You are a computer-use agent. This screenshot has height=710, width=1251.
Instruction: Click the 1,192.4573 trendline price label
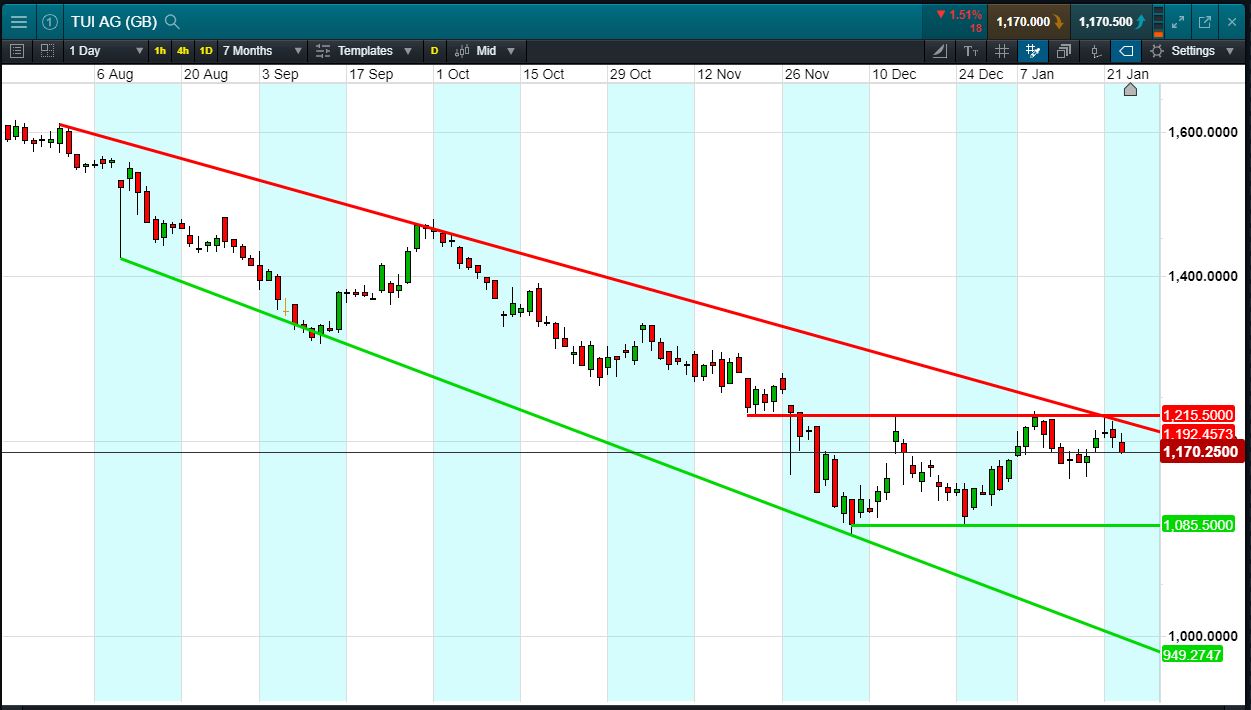(x=1198, y=433)
